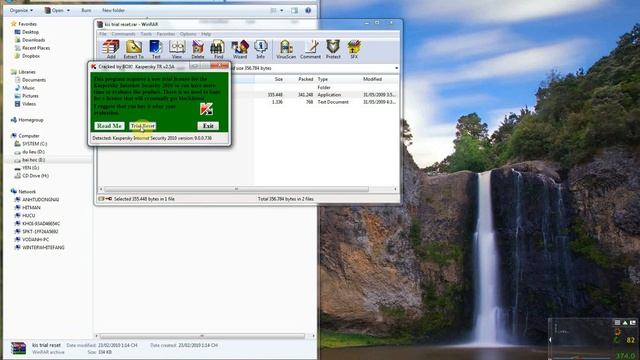This screenshot has height=360, width=640.
Task: Select Dropbox in Favorites
Action: point(27,56)
